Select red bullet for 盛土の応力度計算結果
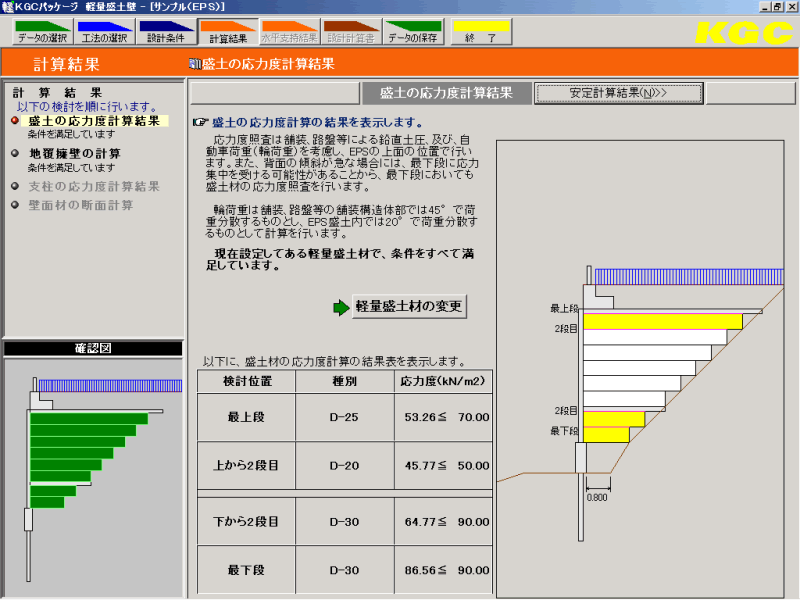800x600 pixels. pos(14,121)
